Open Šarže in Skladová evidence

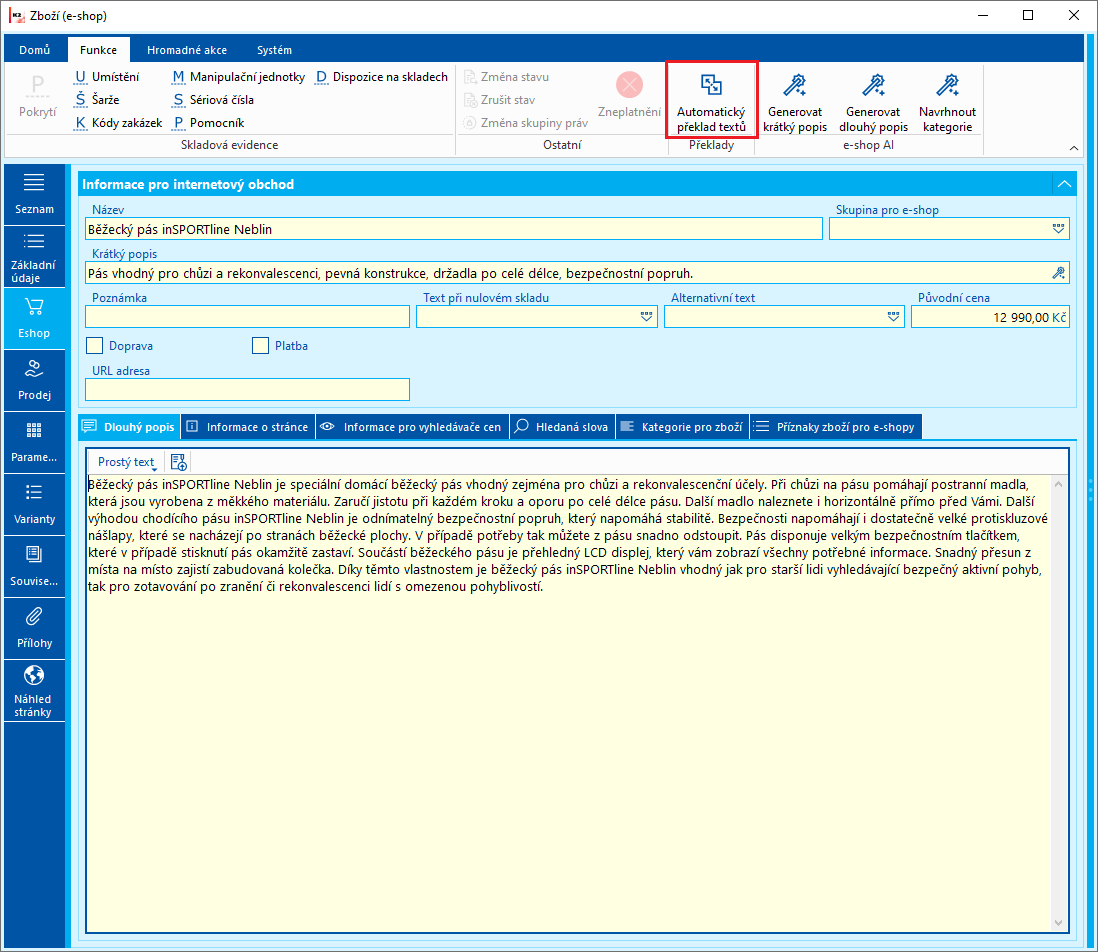(x=97, y=99)
